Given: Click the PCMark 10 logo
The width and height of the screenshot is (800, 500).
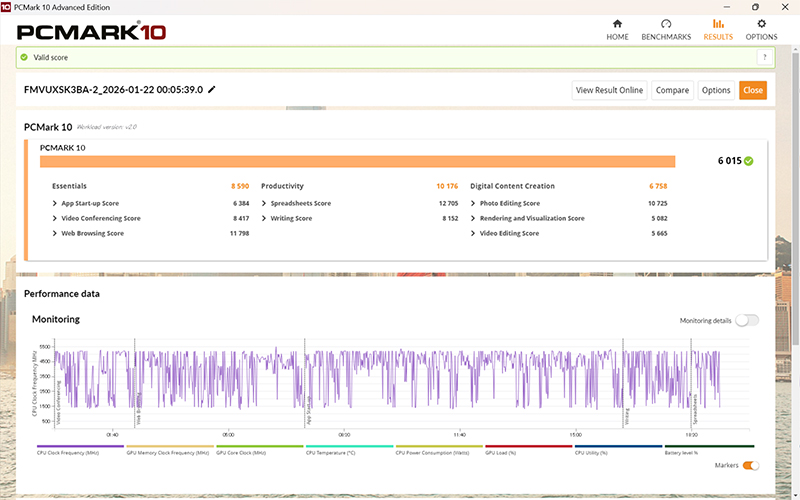Looking at the screenshot, I should point(92,31).
